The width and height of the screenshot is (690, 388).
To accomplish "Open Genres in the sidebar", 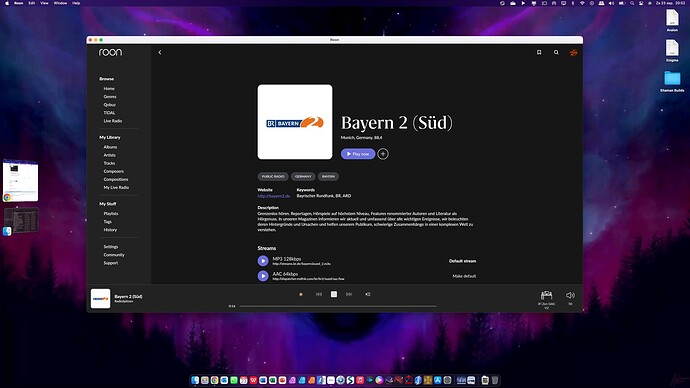I will tap(110, 97).
